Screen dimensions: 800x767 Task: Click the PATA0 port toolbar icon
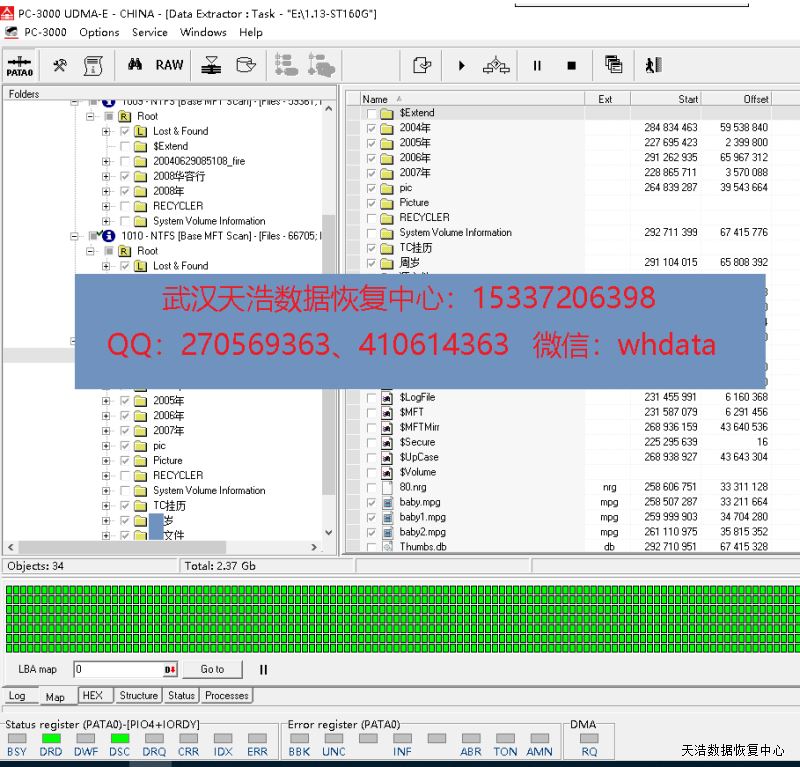[19, 65]
